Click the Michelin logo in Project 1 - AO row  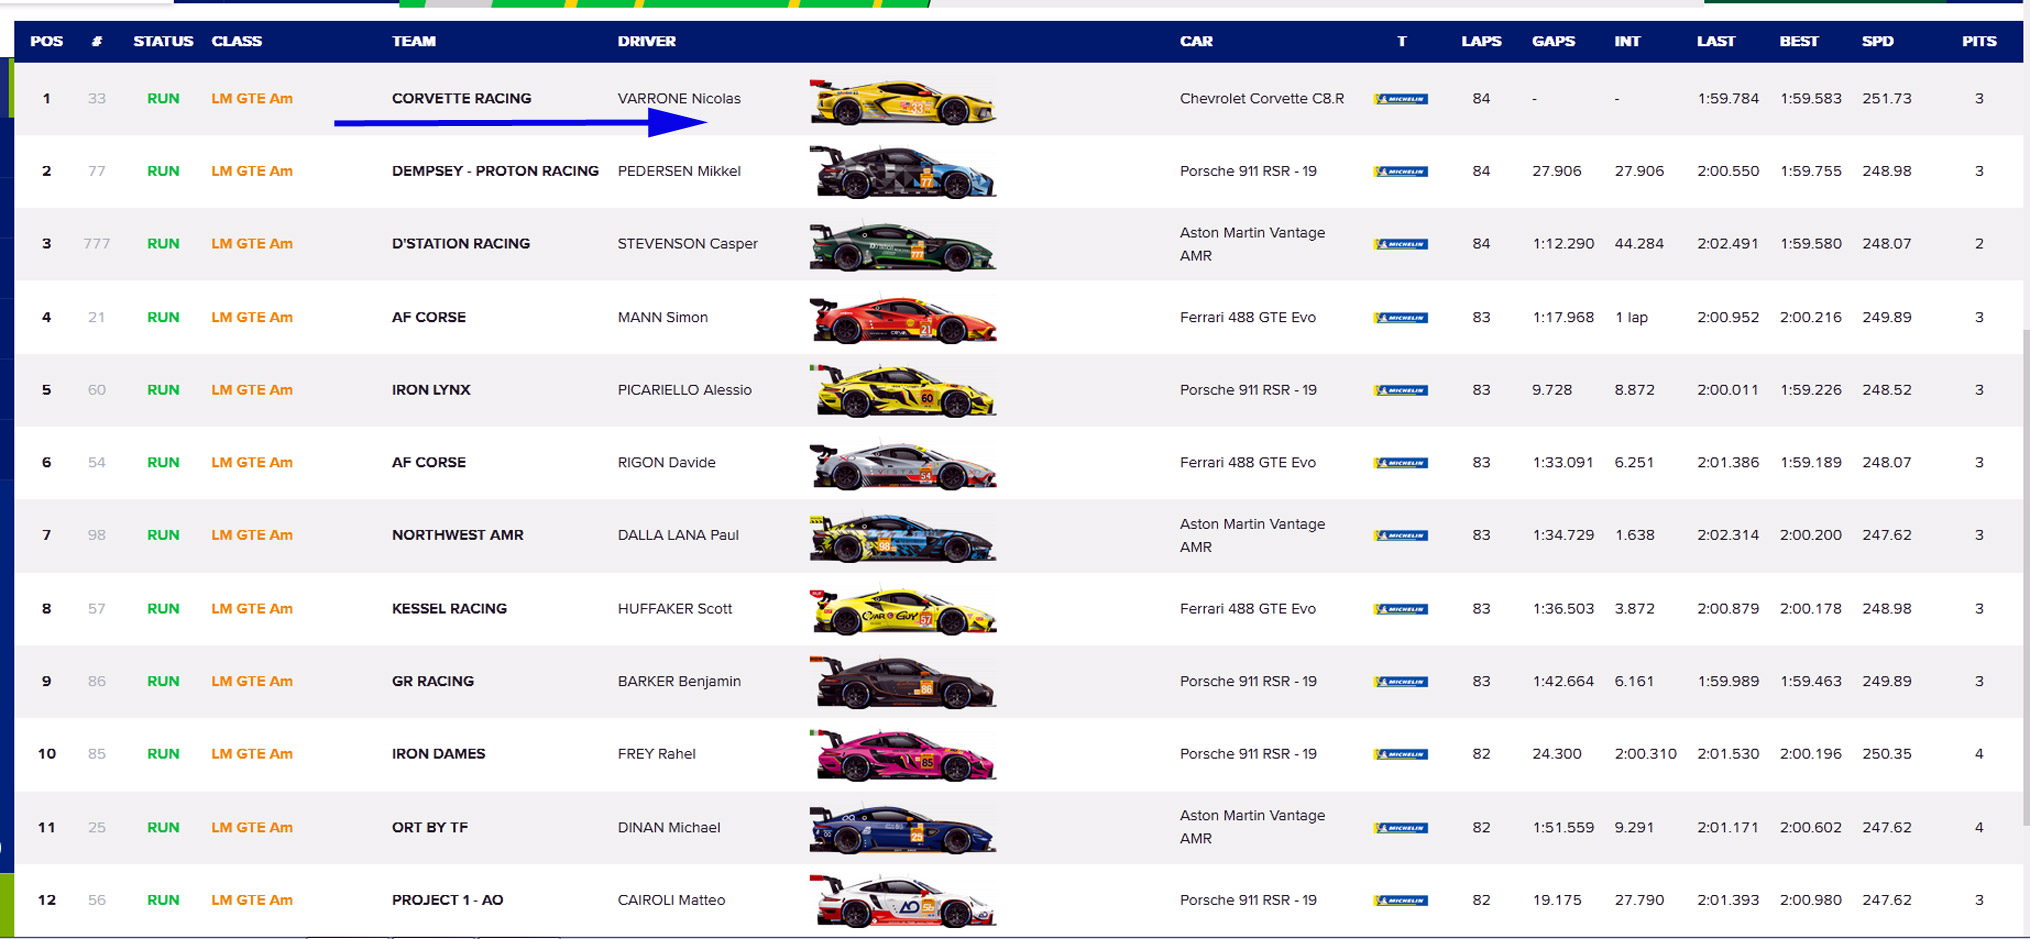coord(1400,901)
